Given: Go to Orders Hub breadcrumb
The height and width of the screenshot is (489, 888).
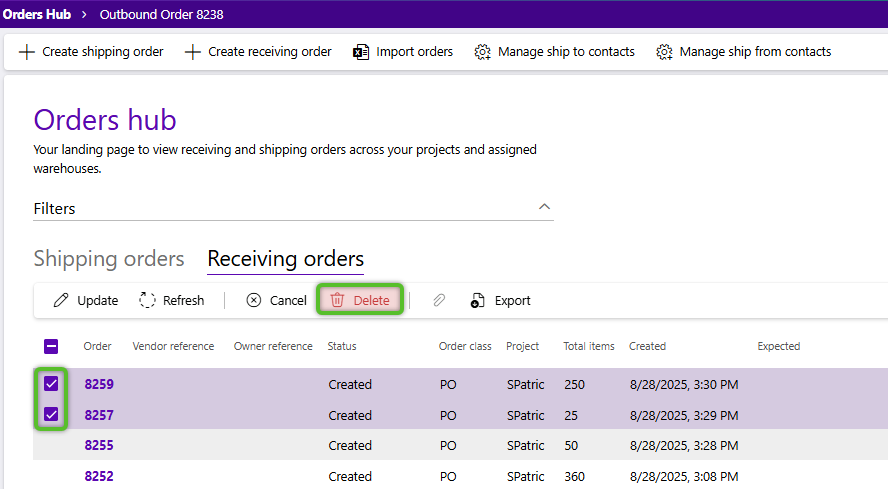Looking at the screenshot, I should tap(36, 14).
